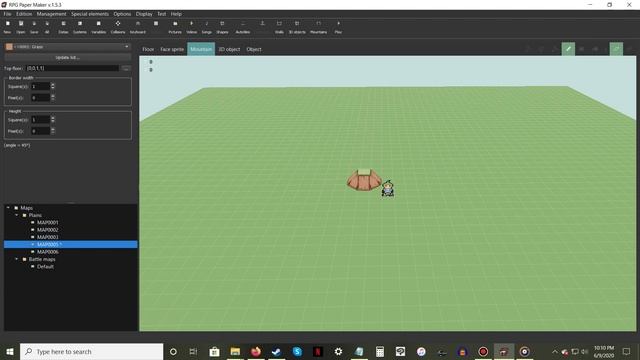Open the Test menu
Image resolution: width=640 pixels, height=360 pixels.
(x=162, y=14)
